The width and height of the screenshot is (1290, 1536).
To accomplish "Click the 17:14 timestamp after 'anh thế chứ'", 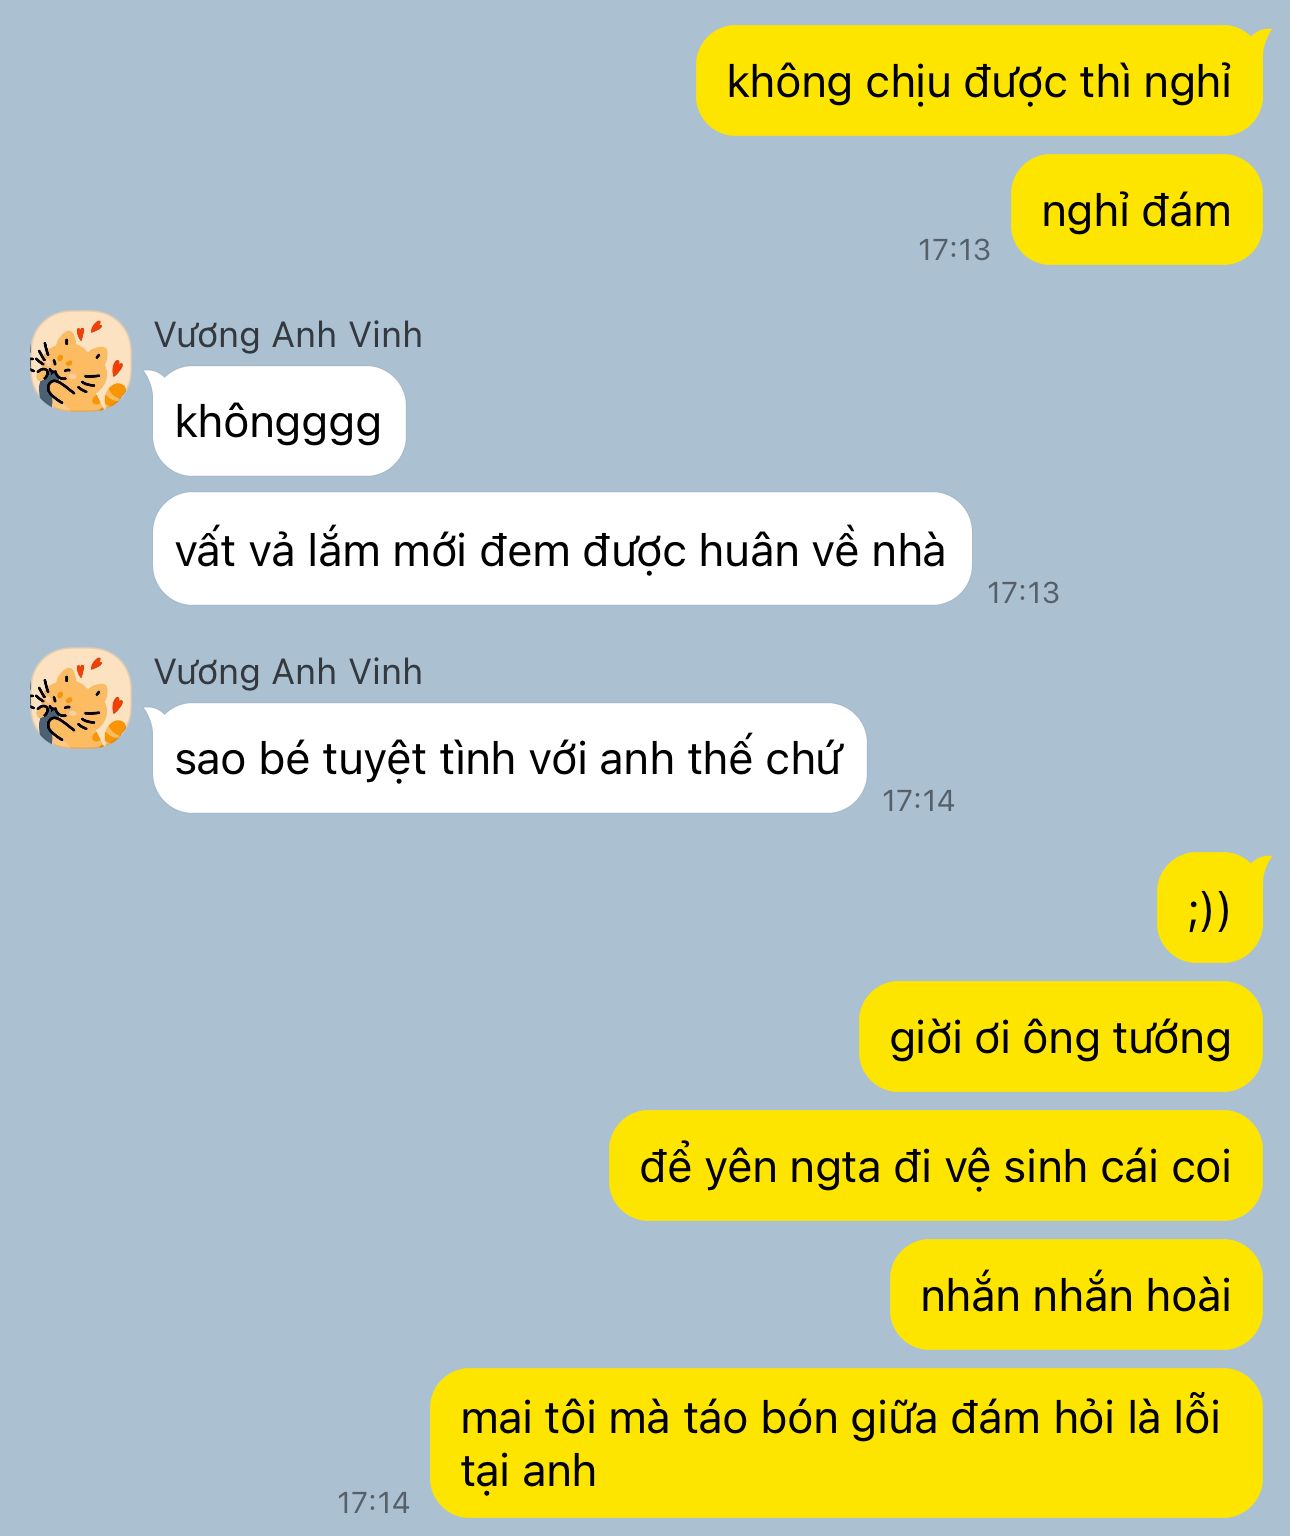I will click(918, 800).
